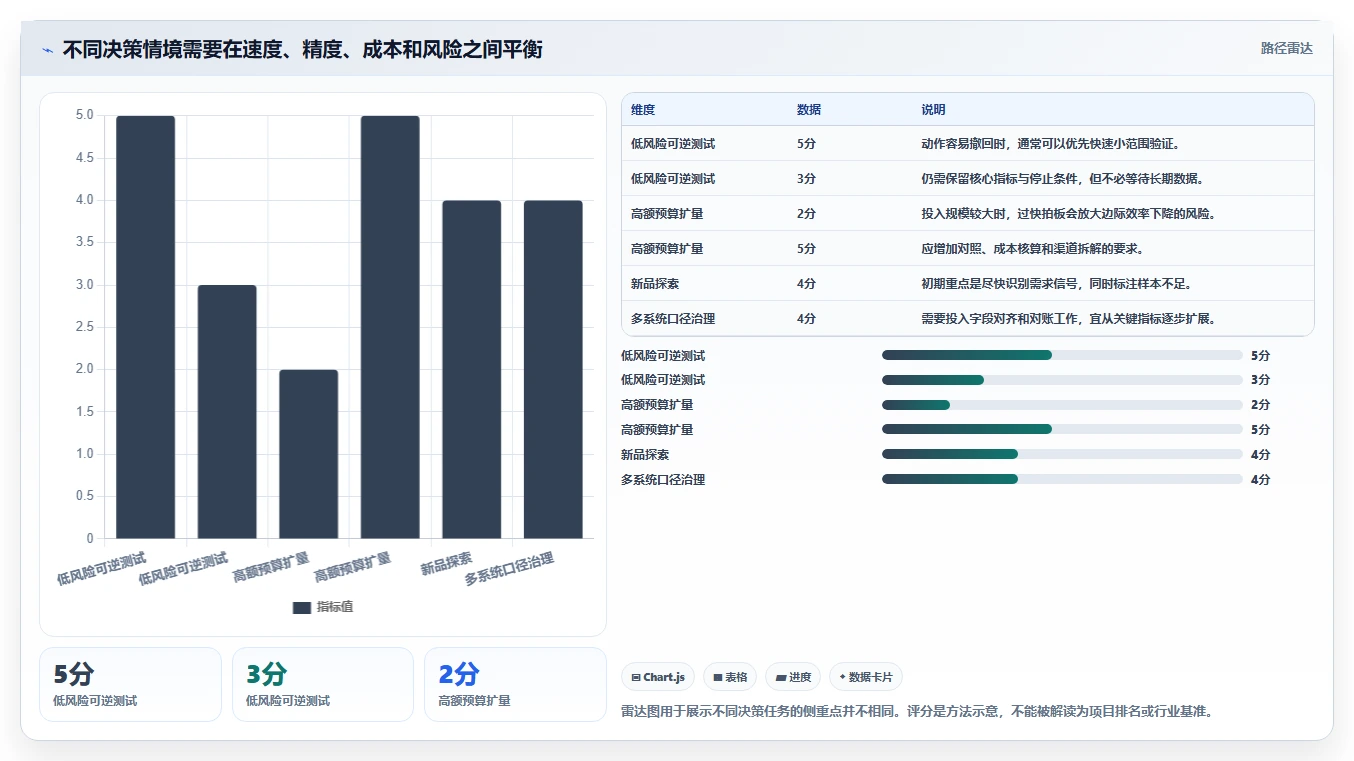Click the 低风险可逆测试 progress bar showing 3分
1354x761 pixels.
(1062, 380)
